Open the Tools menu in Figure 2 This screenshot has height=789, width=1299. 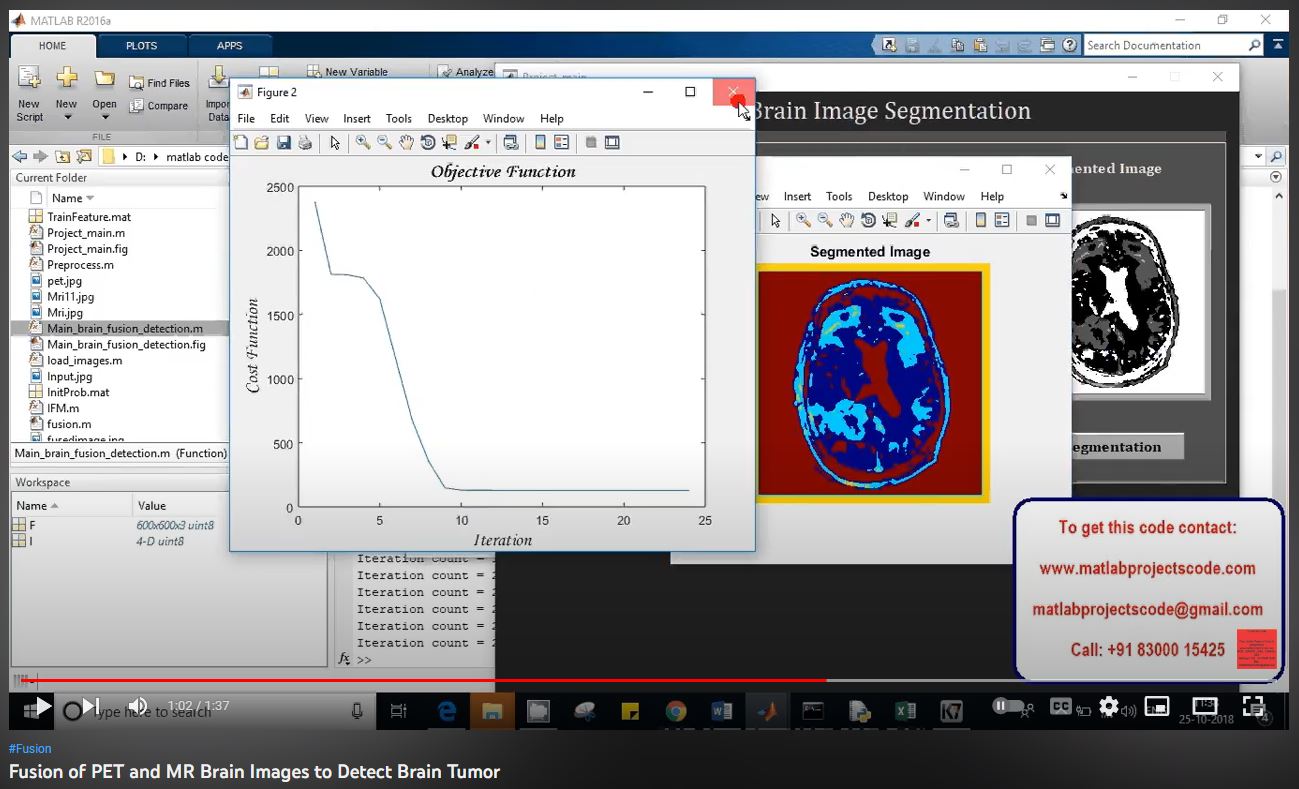pyautogui.click(x=398, y=118)
